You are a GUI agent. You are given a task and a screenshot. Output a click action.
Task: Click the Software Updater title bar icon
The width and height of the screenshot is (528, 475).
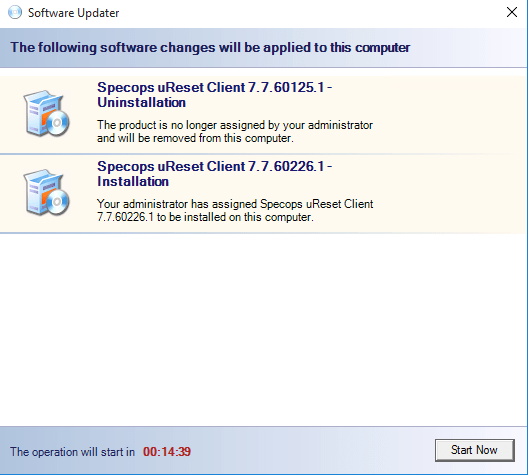click(15, 12)
